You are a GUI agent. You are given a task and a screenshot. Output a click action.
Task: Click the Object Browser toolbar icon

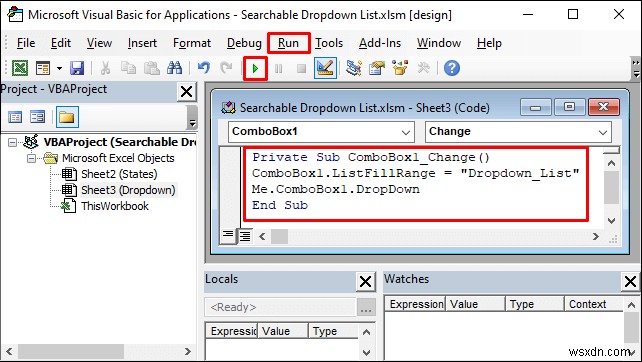pyautogui.click(x=400, y=68)
